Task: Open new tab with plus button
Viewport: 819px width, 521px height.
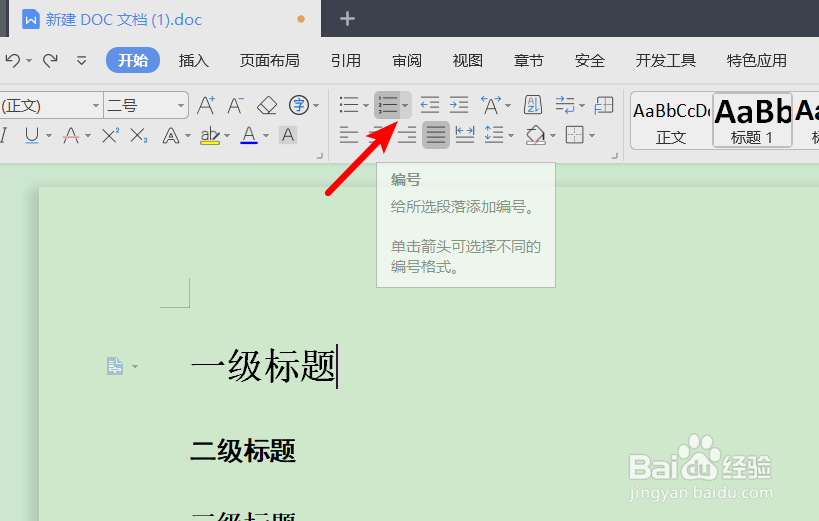Action: click(347, 19)
